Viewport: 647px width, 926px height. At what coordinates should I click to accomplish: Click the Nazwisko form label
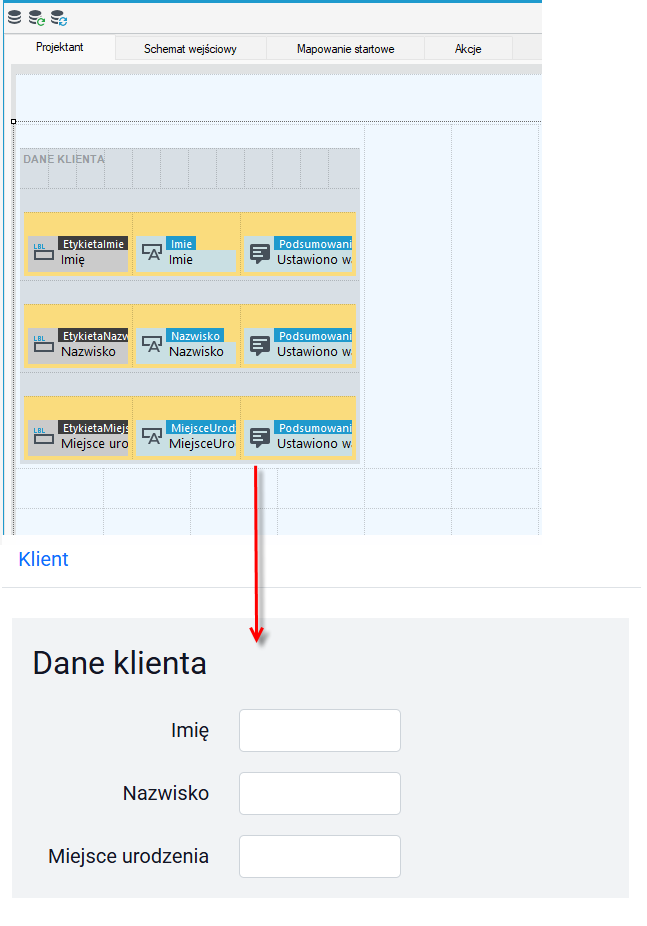tap(166, 793)
